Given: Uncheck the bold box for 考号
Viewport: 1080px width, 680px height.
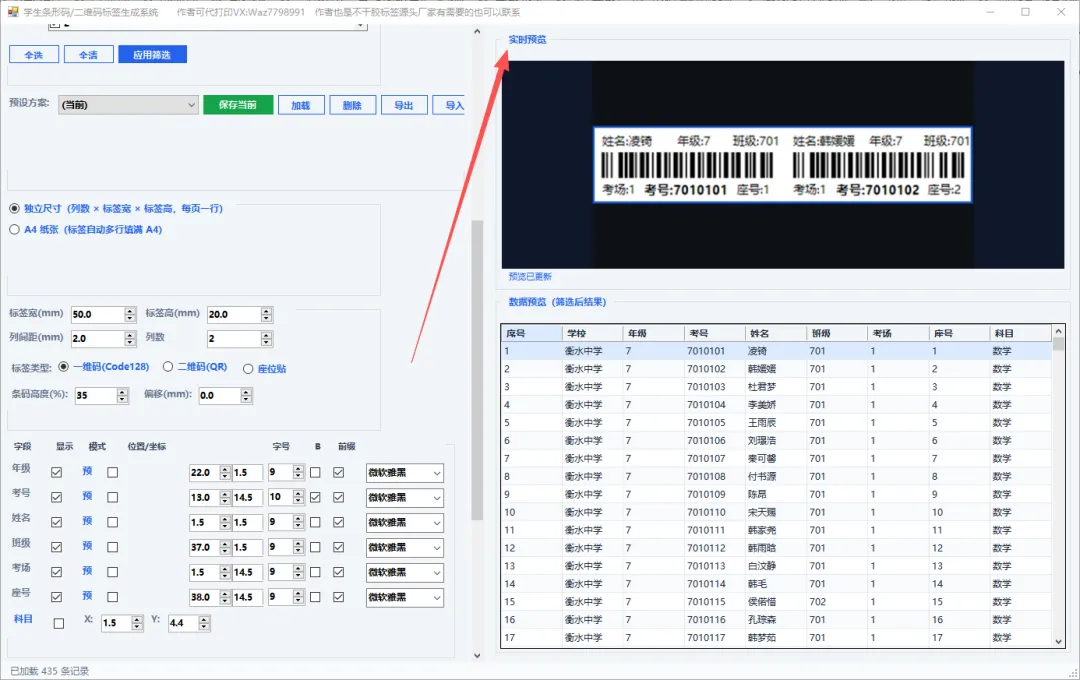Looking at the screenshot, I should [315, 497].
